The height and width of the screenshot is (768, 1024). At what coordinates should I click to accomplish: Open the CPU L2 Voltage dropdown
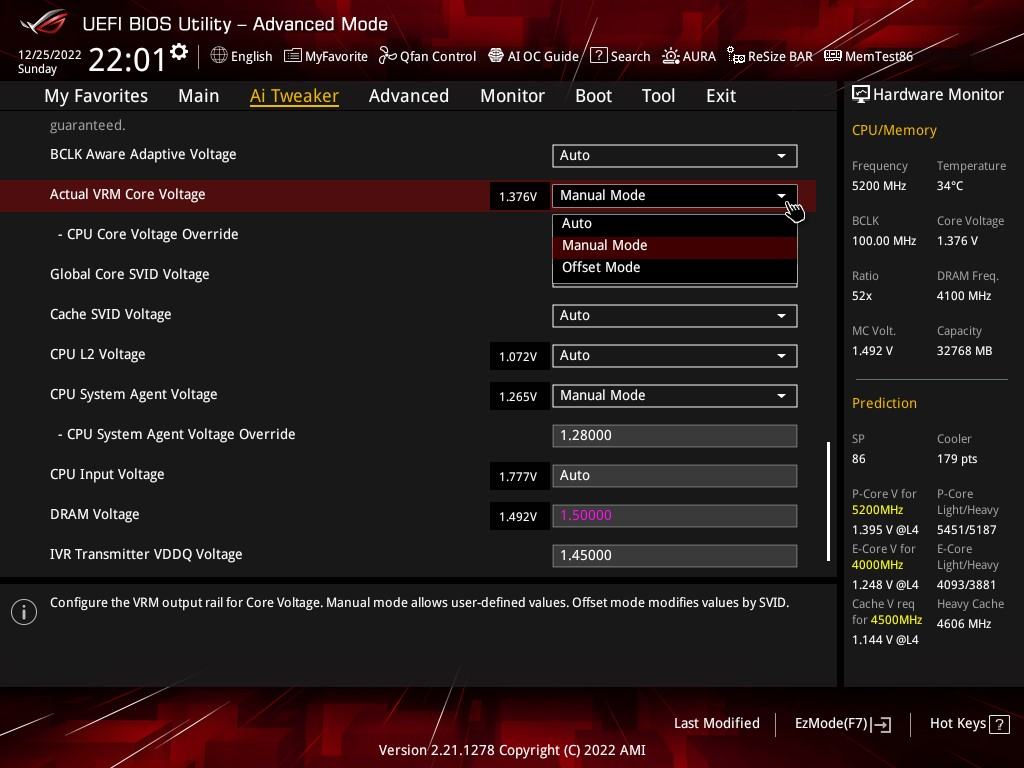675,355
